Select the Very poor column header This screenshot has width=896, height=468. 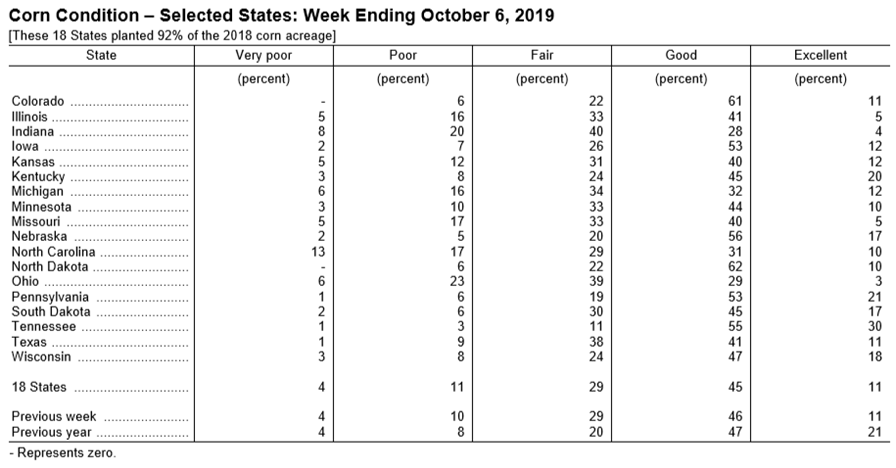pos(263,55)
